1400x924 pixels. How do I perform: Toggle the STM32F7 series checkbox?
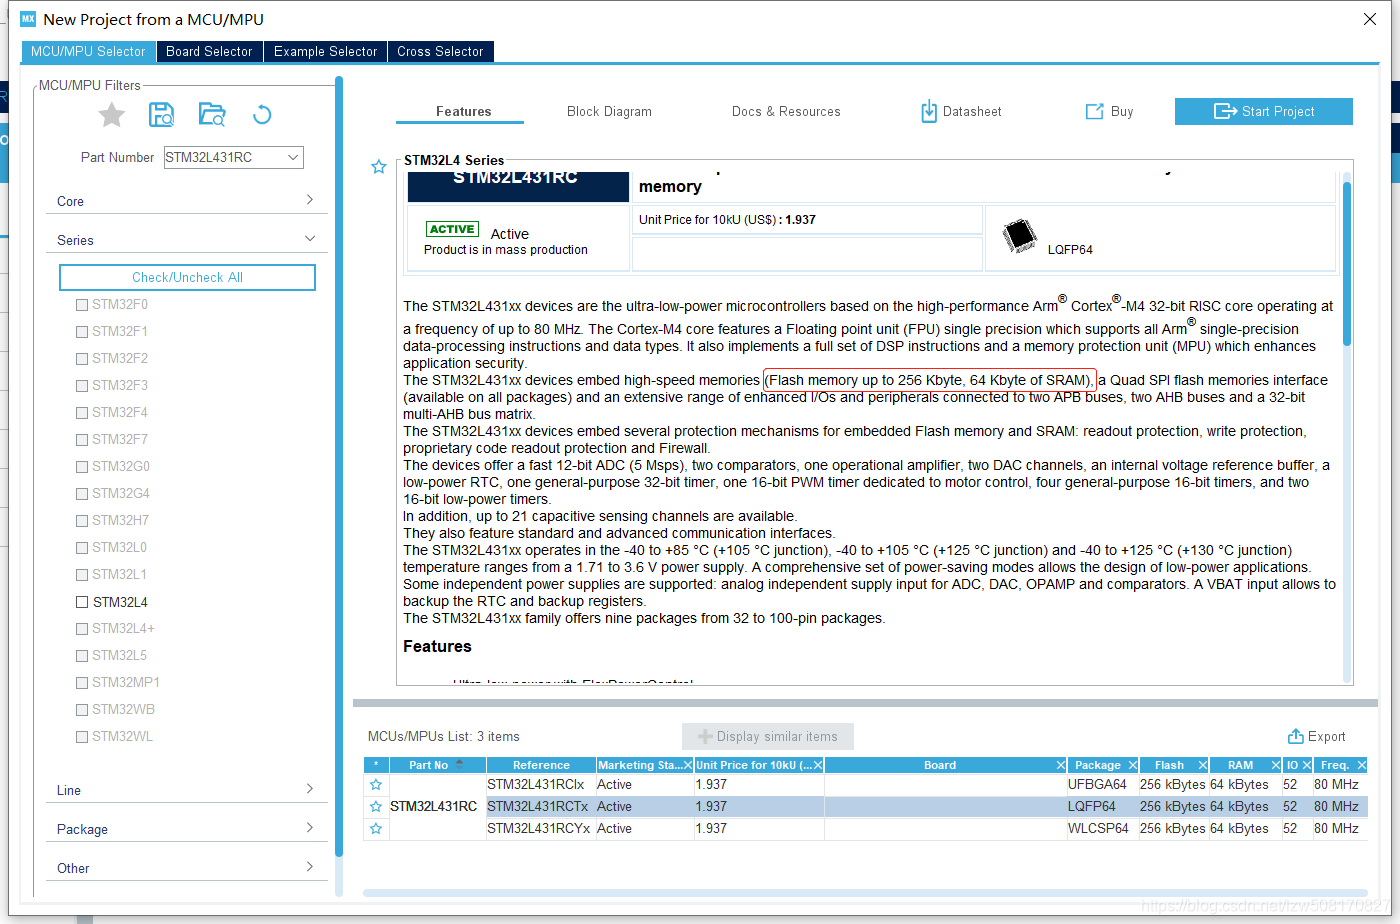pyautogui.click(x=82, y=440)
